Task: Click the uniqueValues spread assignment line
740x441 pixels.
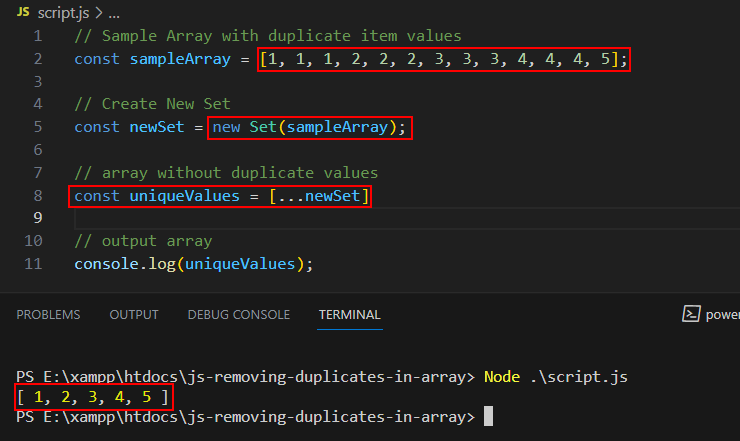Action: tap(220, 196)
